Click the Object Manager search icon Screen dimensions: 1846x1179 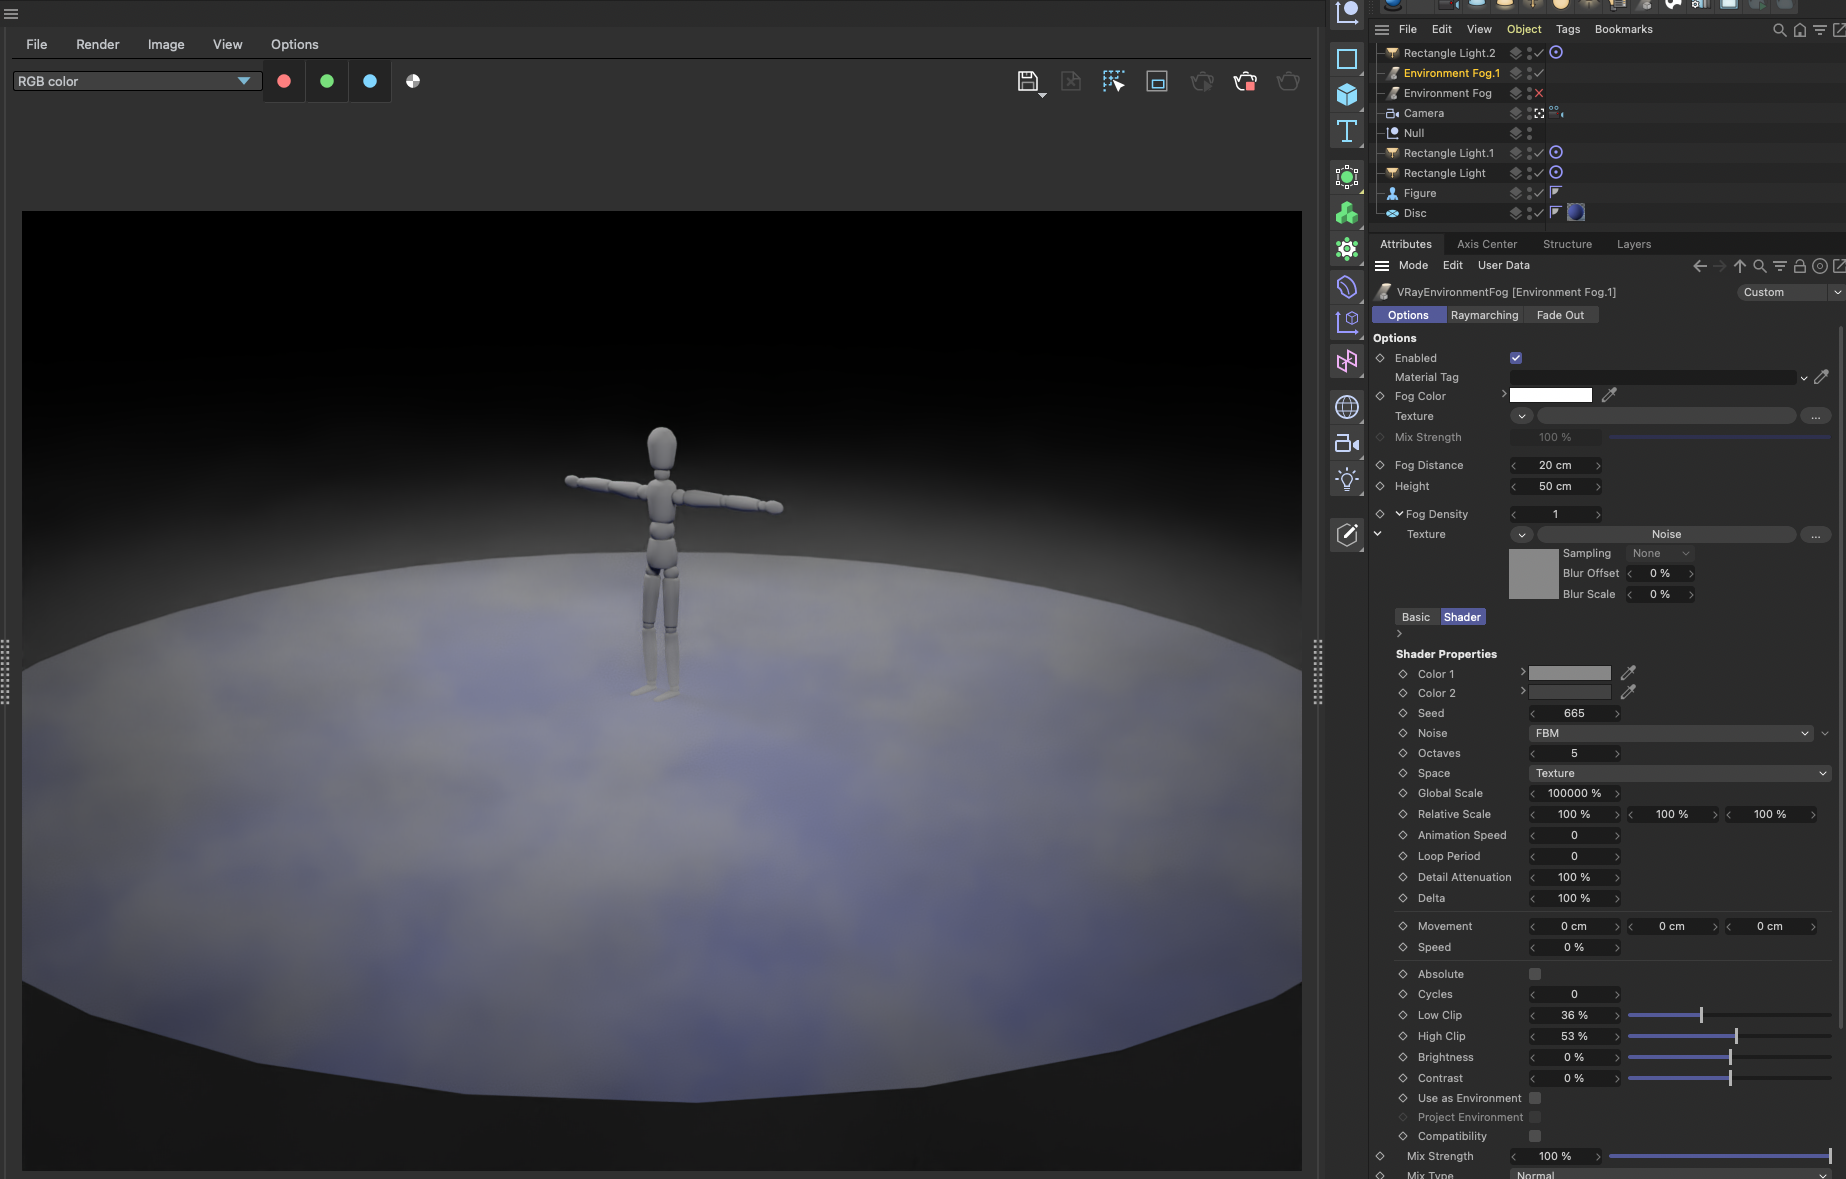tap(1779, 30)
